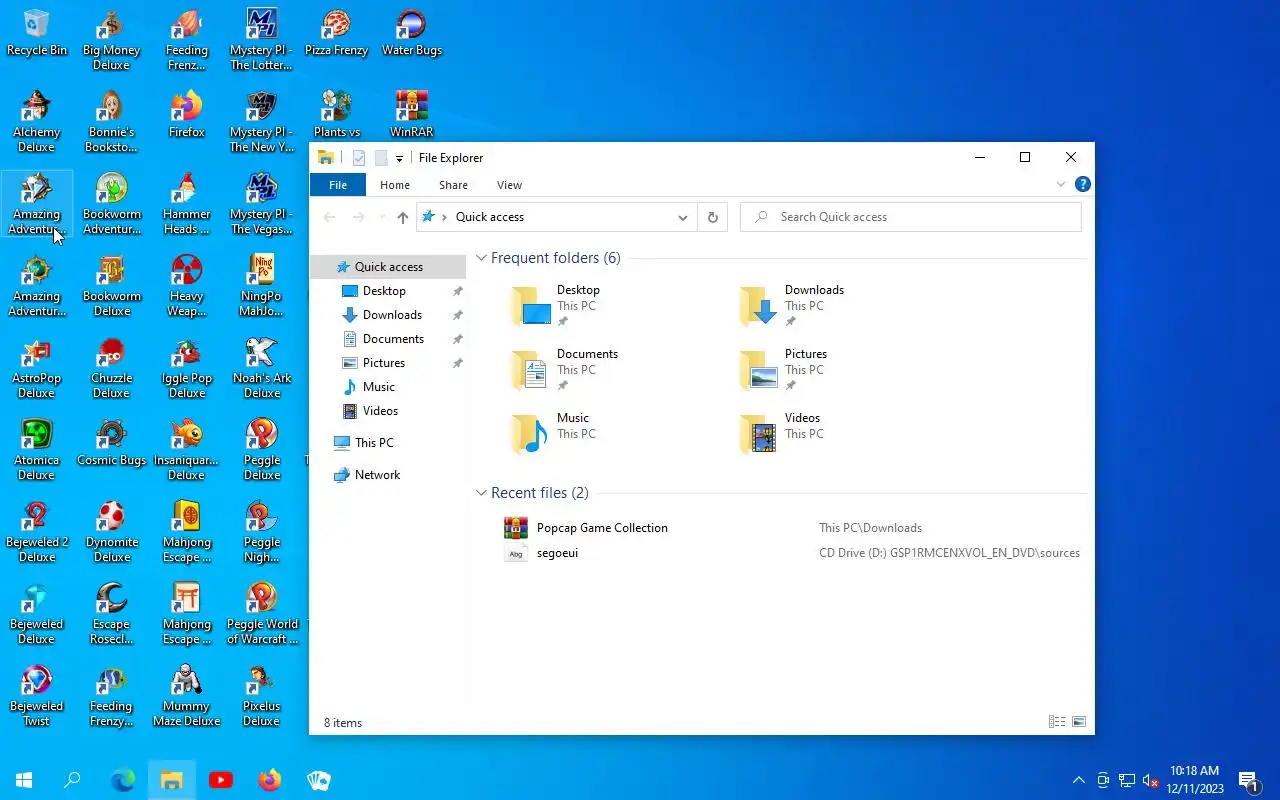Select the WinRAR desktop icon
The image size is (1280, 800).
(x=411, y=115)
